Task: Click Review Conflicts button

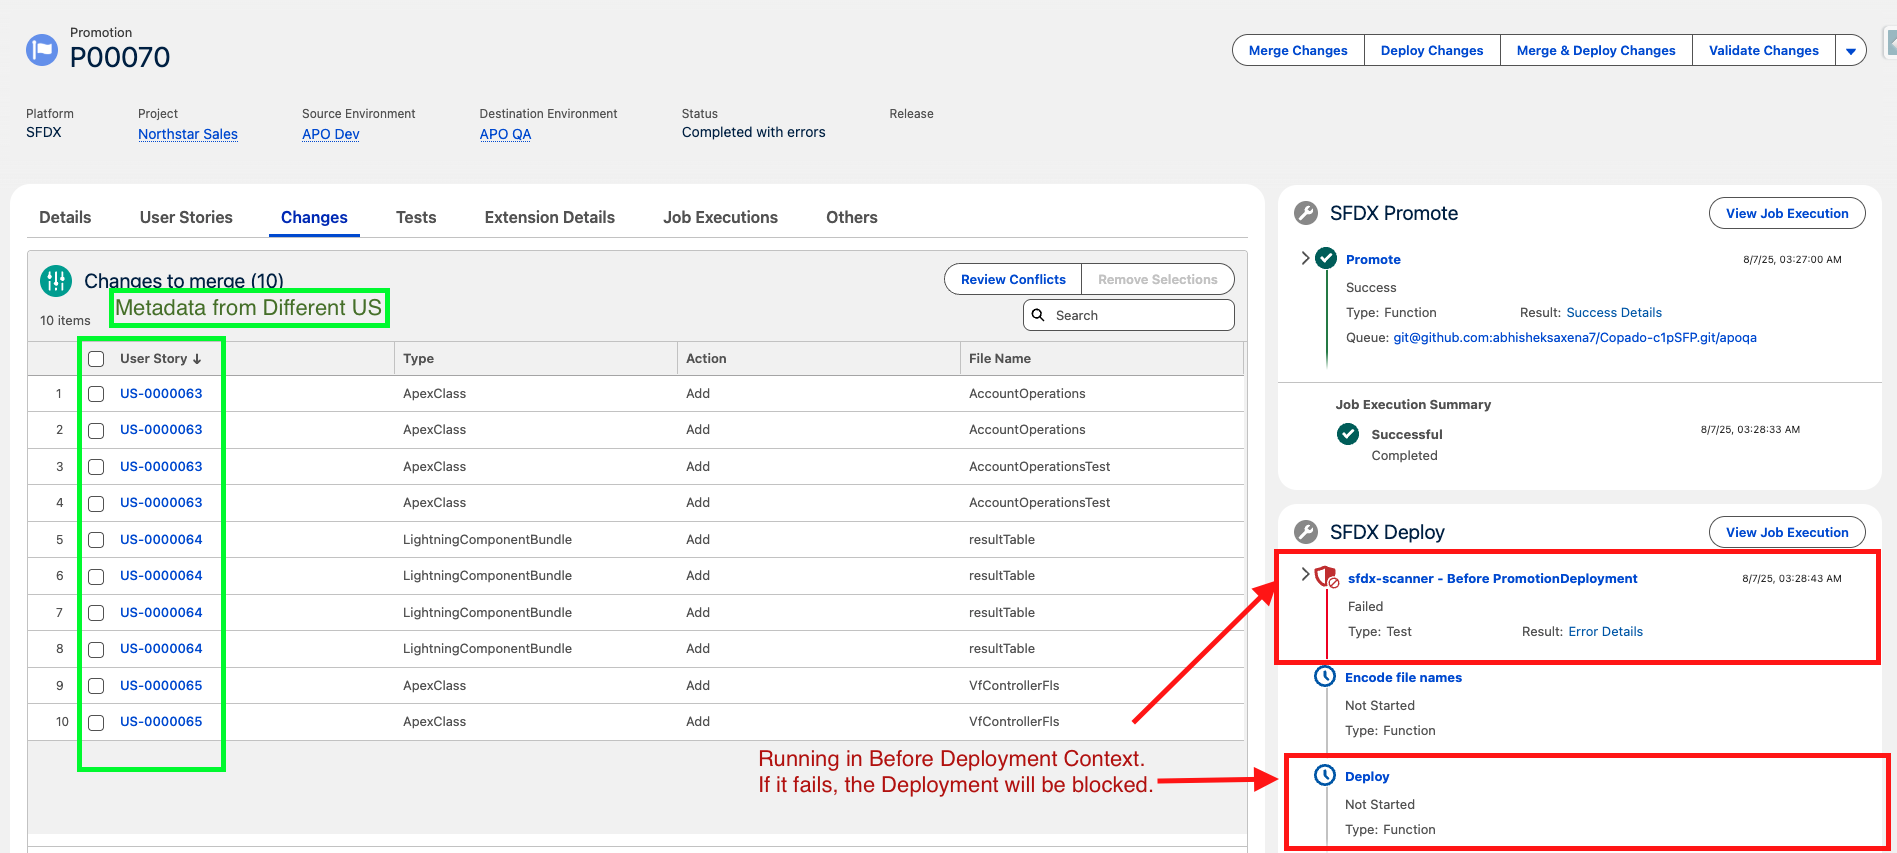Action: [x=1013, y=280]
